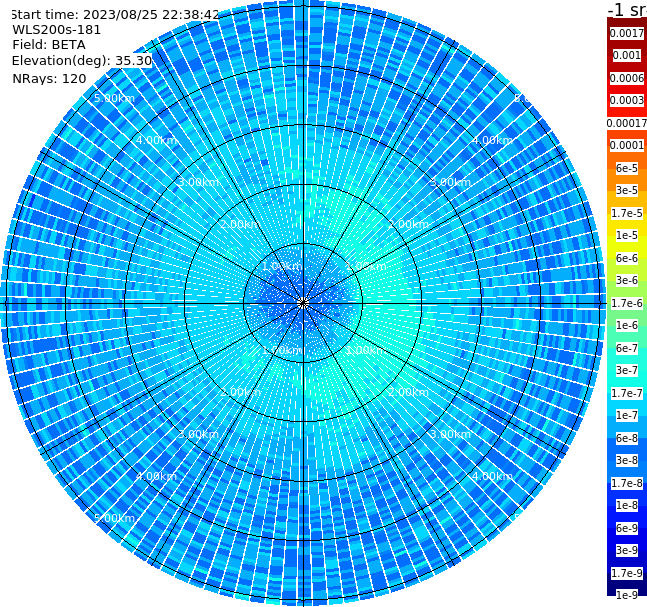Select the 1e-7 colorbar label
The height and width of the screenshot is (607, 647).
(x=627, y=415)
